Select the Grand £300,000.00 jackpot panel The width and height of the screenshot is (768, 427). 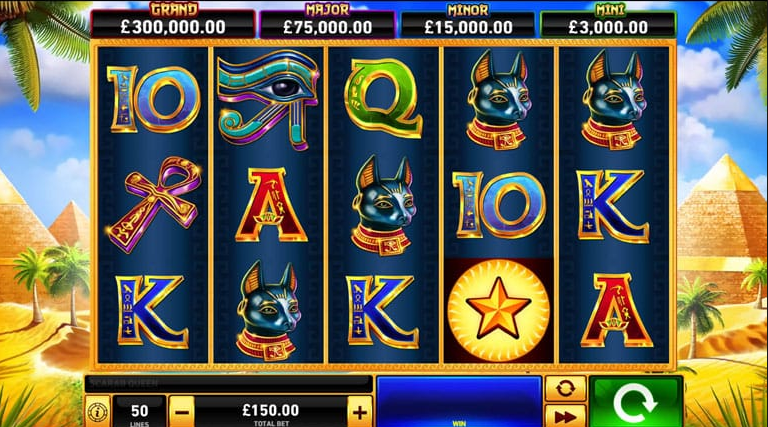173,21
